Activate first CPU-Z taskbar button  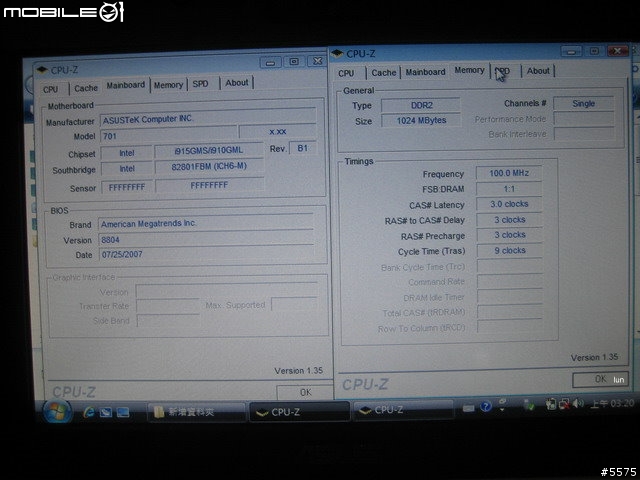point(299,412)
